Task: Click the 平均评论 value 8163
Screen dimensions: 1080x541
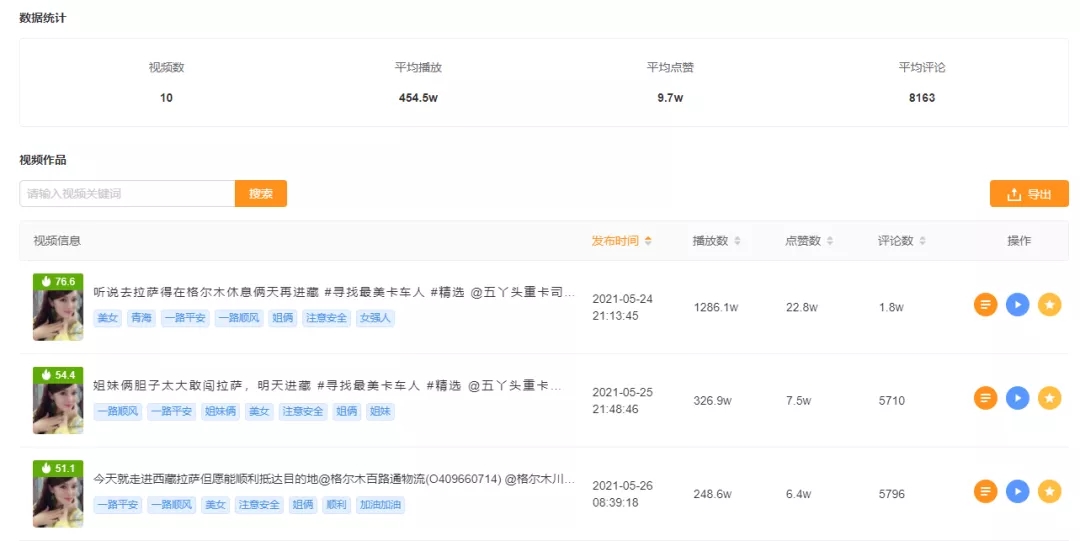Action: [x=922, y=98]
